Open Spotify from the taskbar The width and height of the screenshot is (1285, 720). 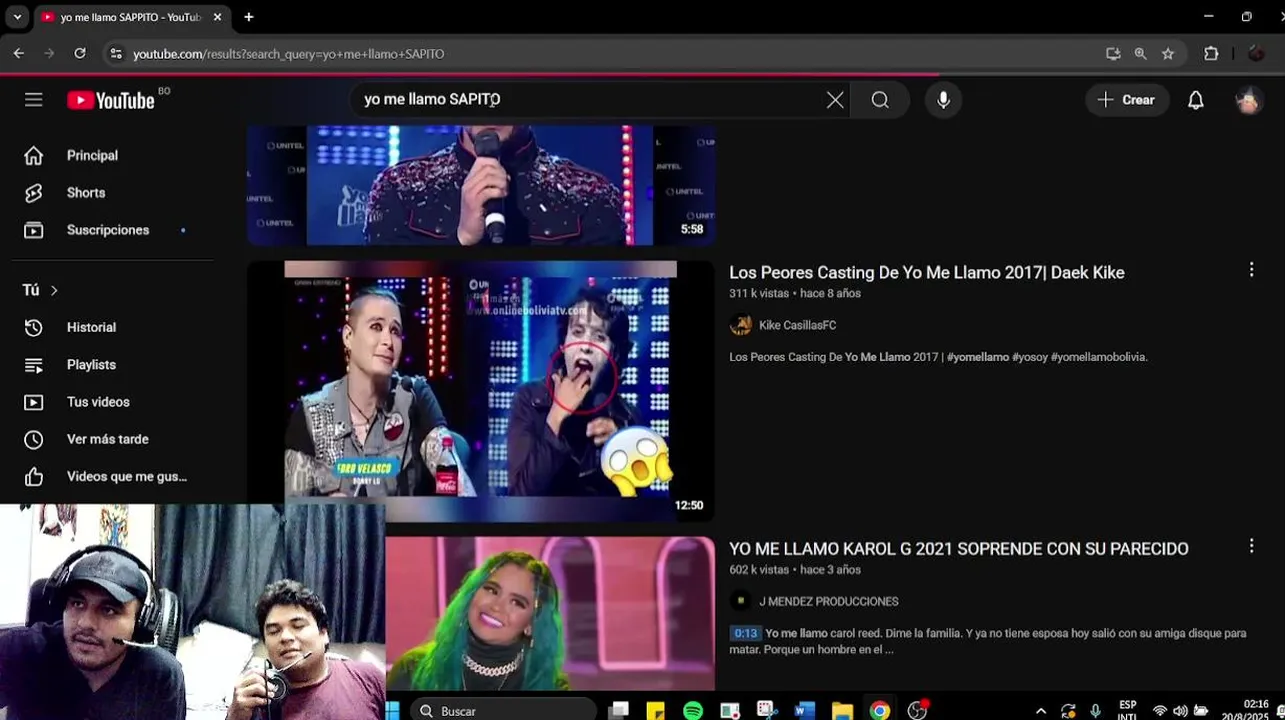tap(693, 711)
